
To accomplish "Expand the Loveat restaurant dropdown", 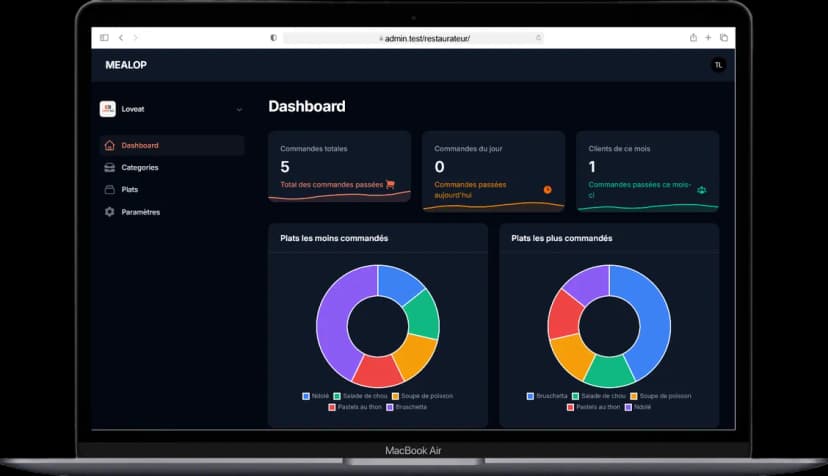I will coord(239,109).
